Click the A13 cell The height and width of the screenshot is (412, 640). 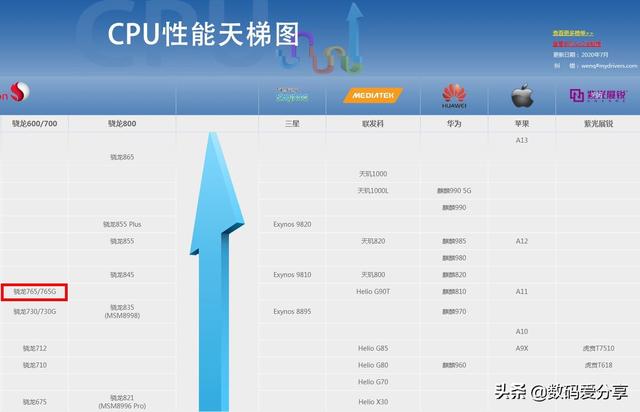[x=522, y=140]
